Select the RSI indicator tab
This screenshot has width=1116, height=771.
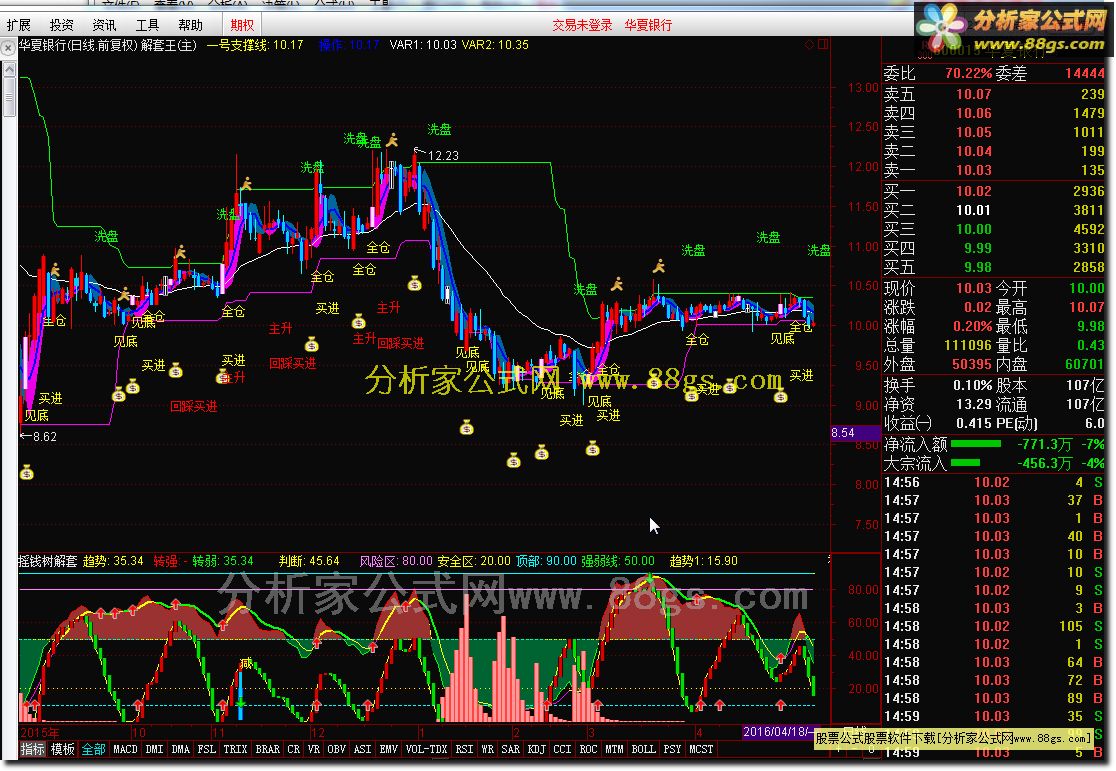click(464, 749)
